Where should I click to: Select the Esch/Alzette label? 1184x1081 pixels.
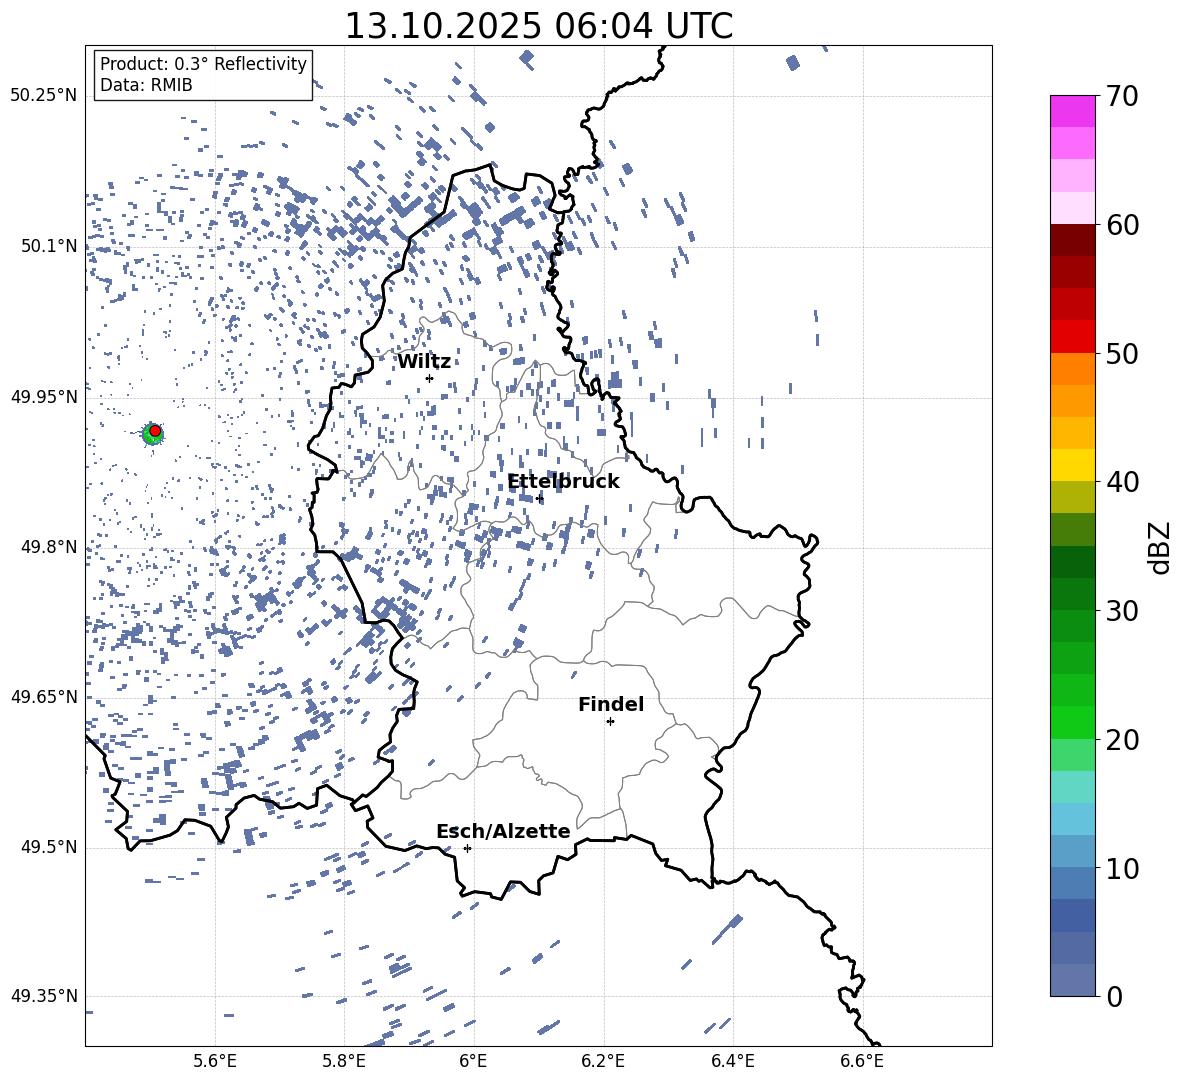pos(503,832)
